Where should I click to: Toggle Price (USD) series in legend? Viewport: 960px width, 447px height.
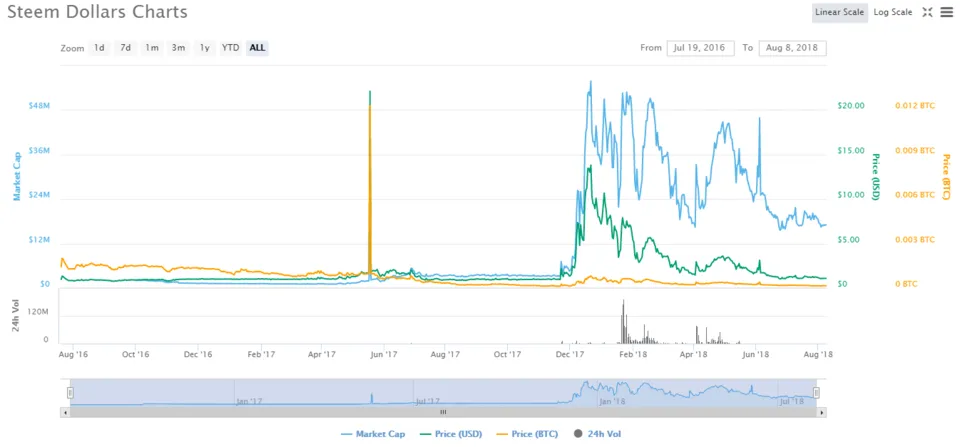coord(451,434)
